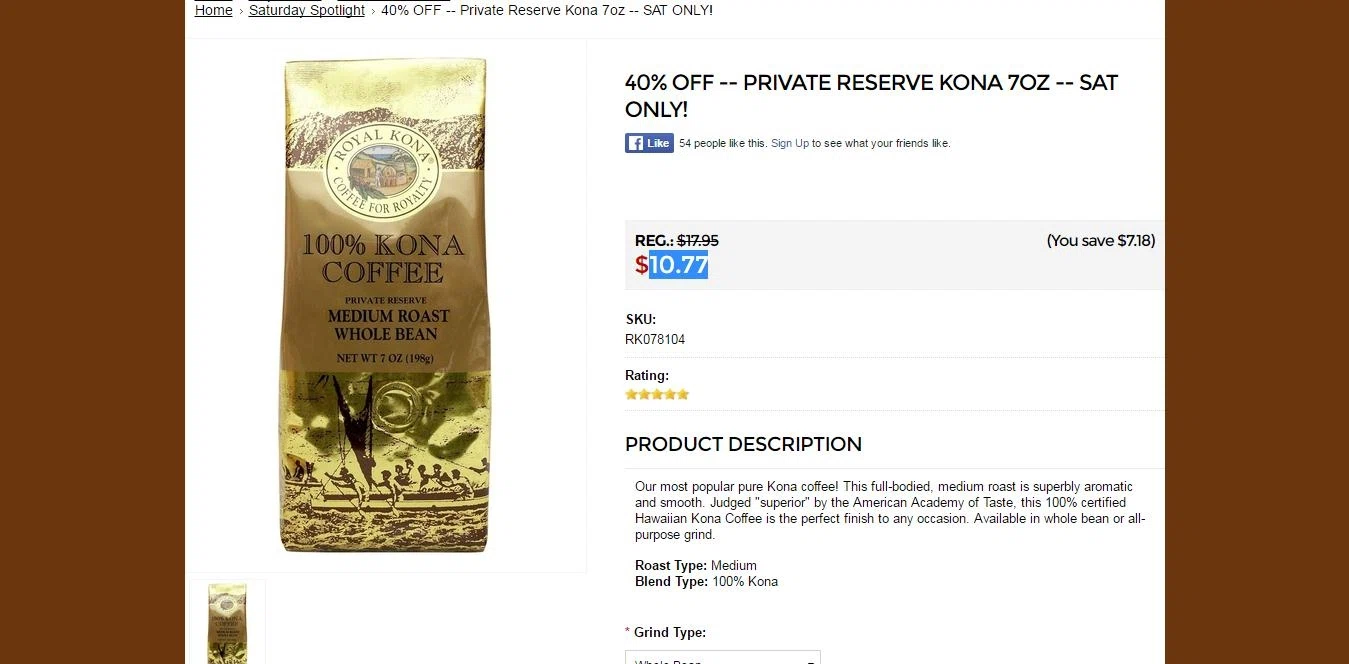Click the SKU number RK078104
Viewport: 1349px width, 664px height.
click(x=655, y=339)
